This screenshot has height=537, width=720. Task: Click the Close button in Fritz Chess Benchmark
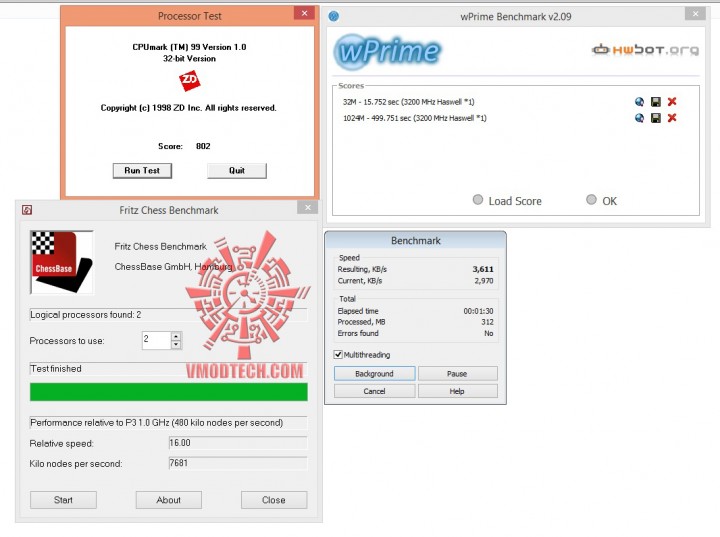click(x=274, y=500)
